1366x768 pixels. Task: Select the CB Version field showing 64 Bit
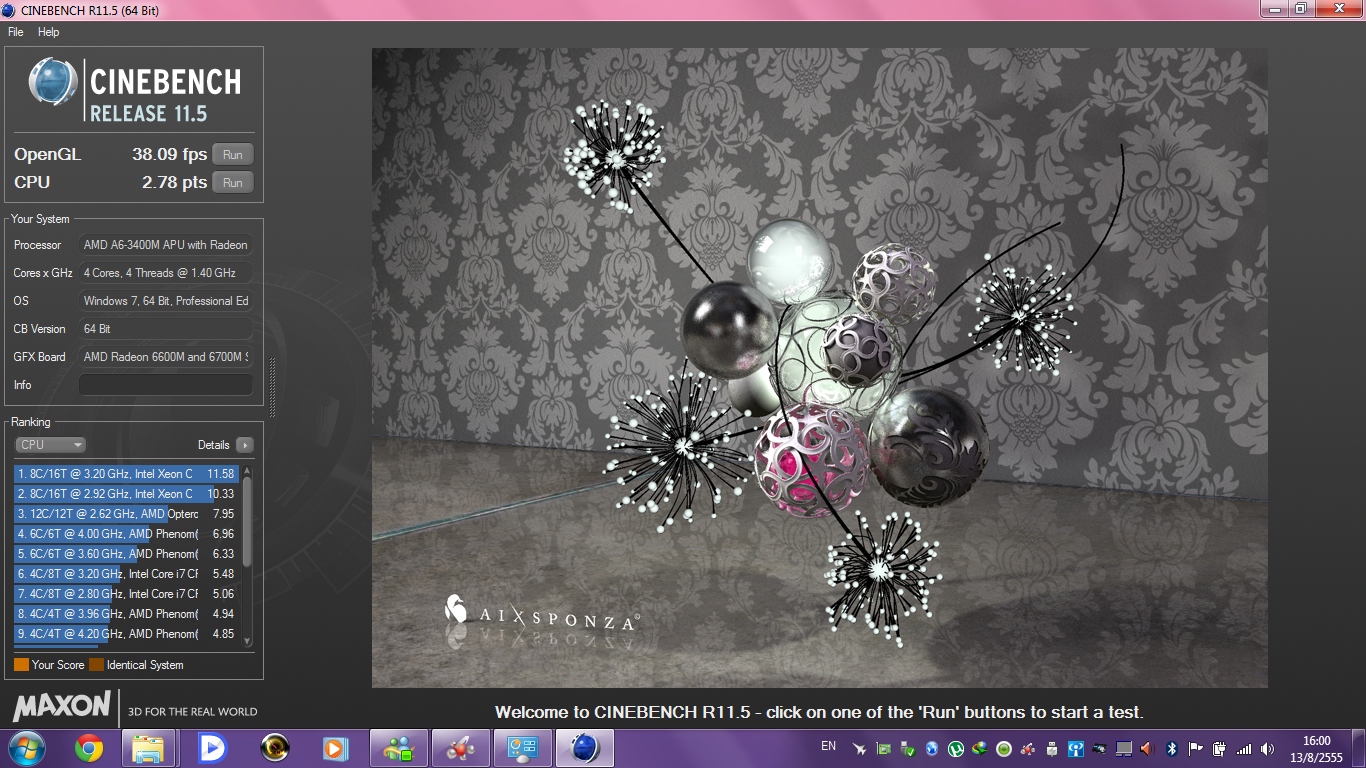pyautogui.click(x=166, y=329)
